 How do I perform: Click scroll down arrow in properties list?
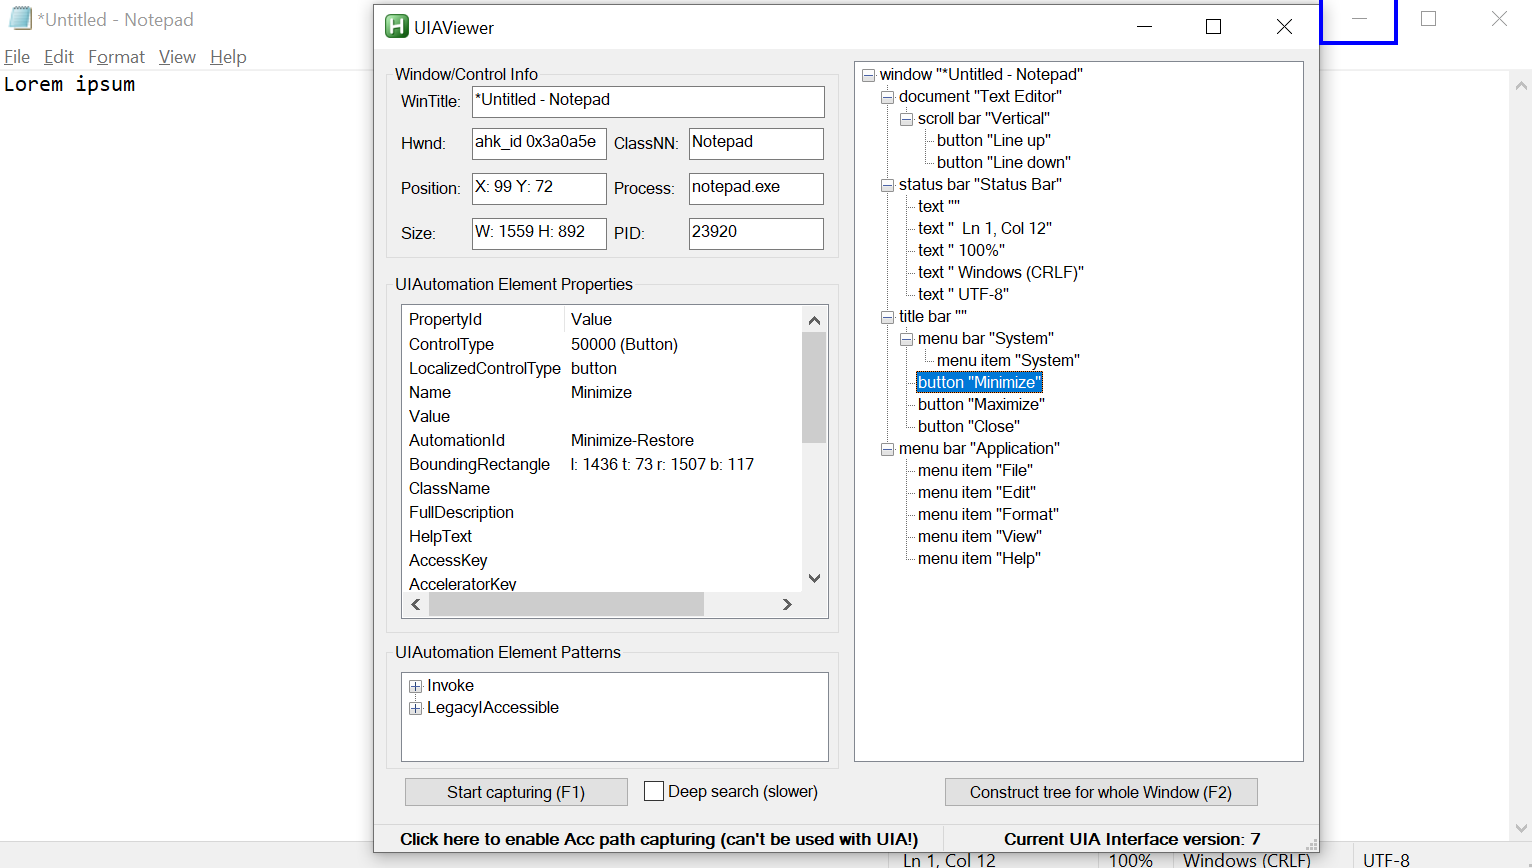tap(814, 578)
